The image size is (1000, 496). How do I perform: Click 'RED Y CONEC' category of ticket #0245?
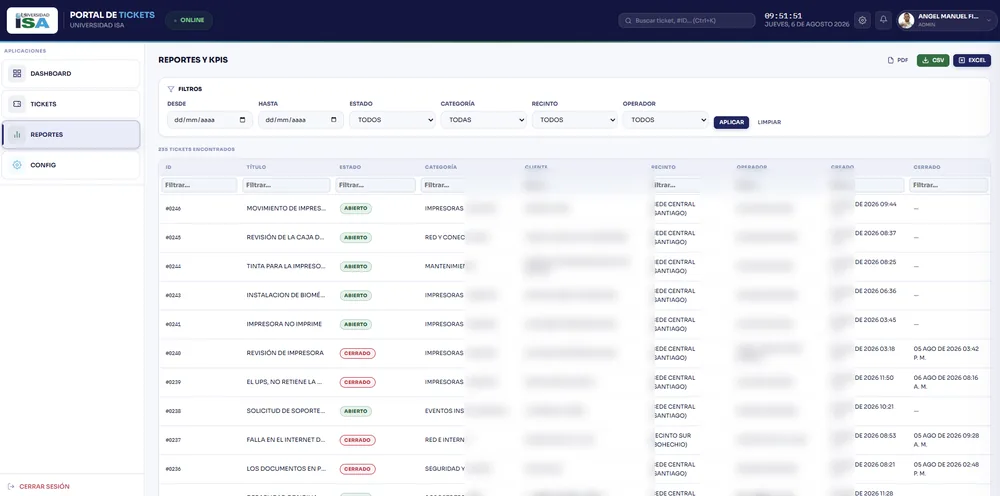click(445, 237)
